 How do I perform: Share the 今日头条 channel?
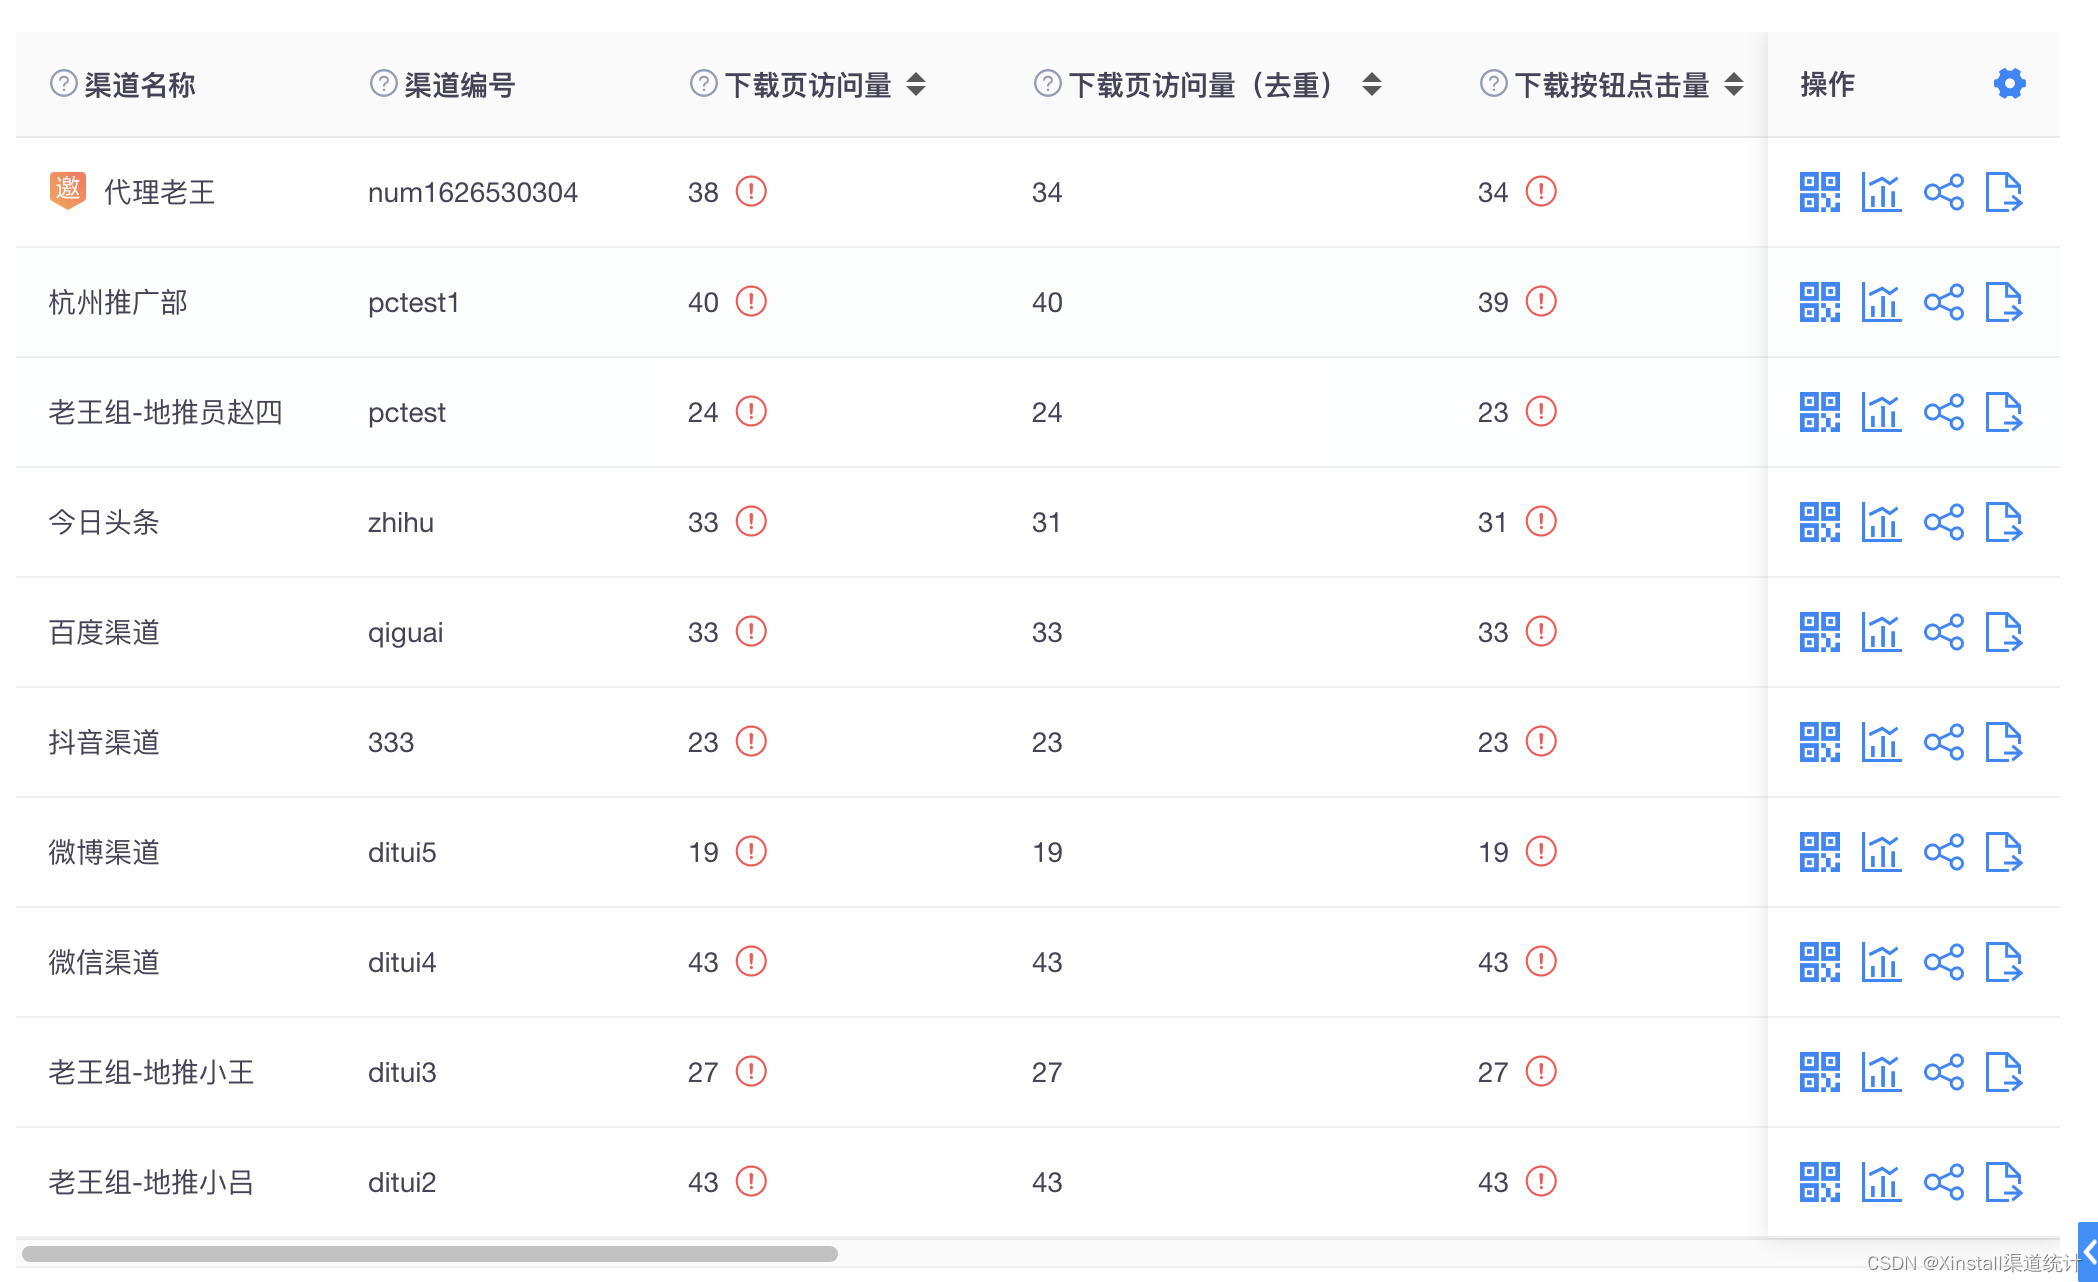[x=1943, y=522]
